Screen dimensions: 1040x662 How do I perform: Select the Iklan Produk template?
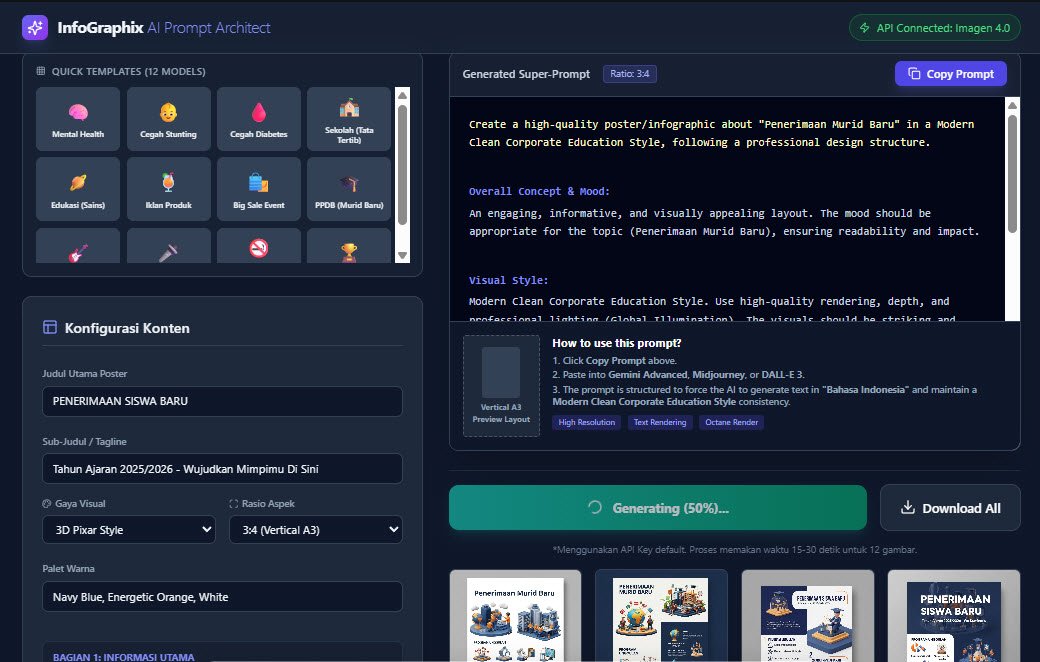(168, 189)
